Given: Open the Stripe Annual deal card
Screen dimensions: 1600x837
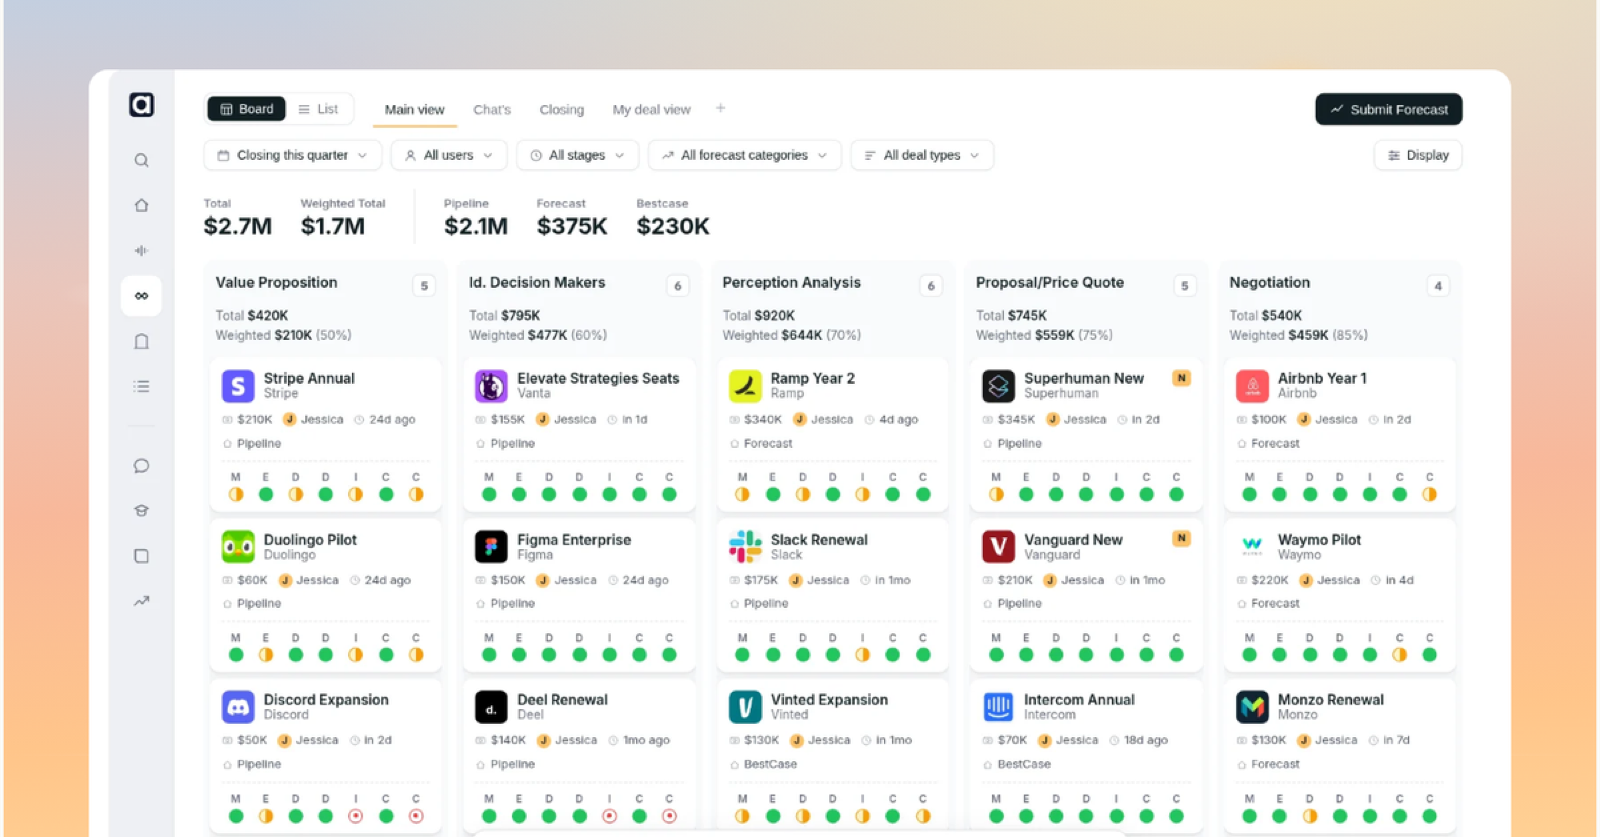Looking at the screenshot, I should click(x=326, y=435).
